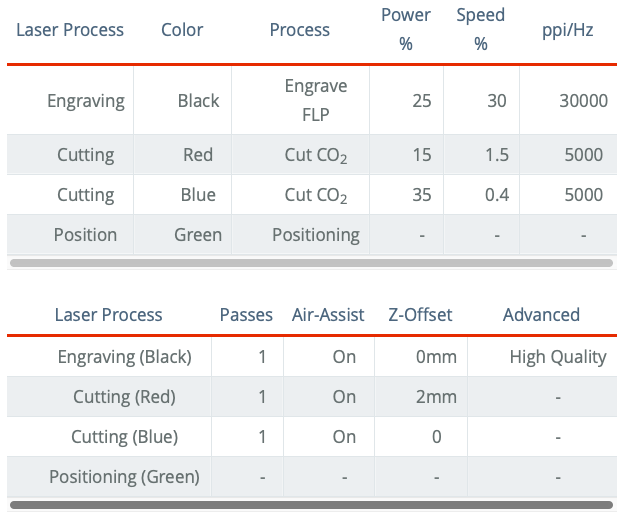
Task: Select the Cutting (Blue) row label
Action: tap(124, 437)
